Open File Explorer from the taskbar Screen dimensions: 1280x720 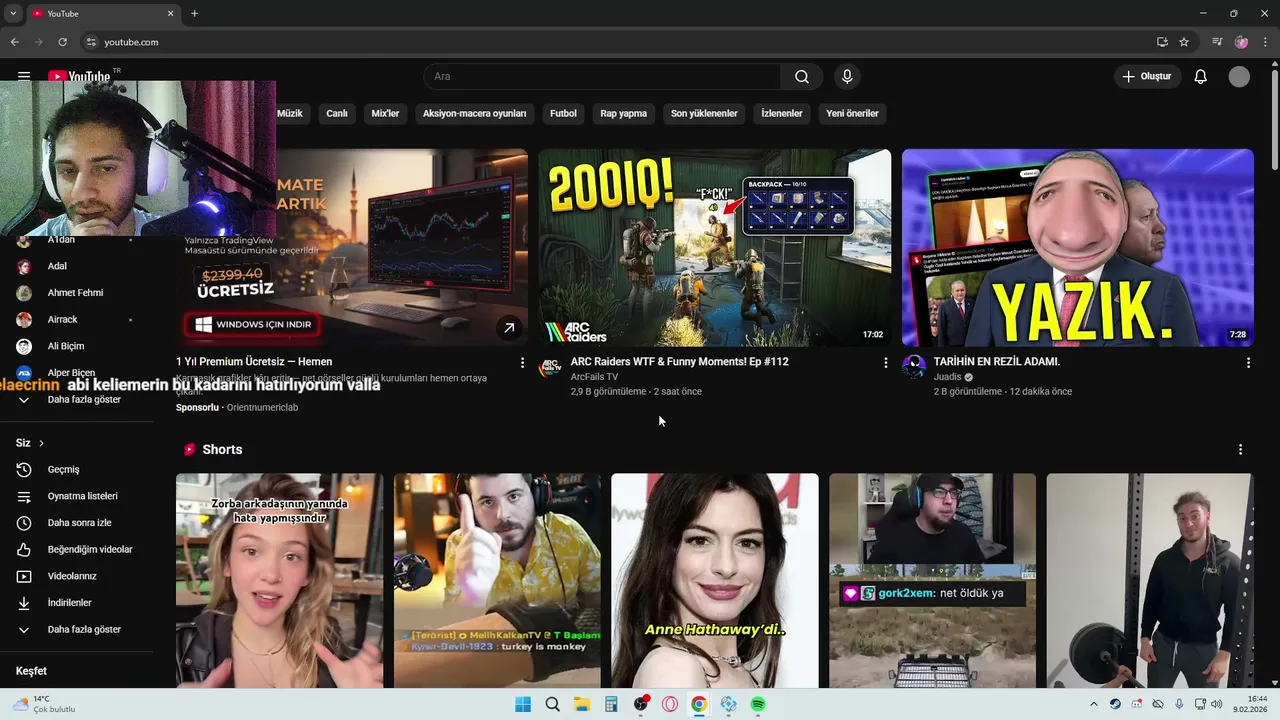[x=582, y=705]
